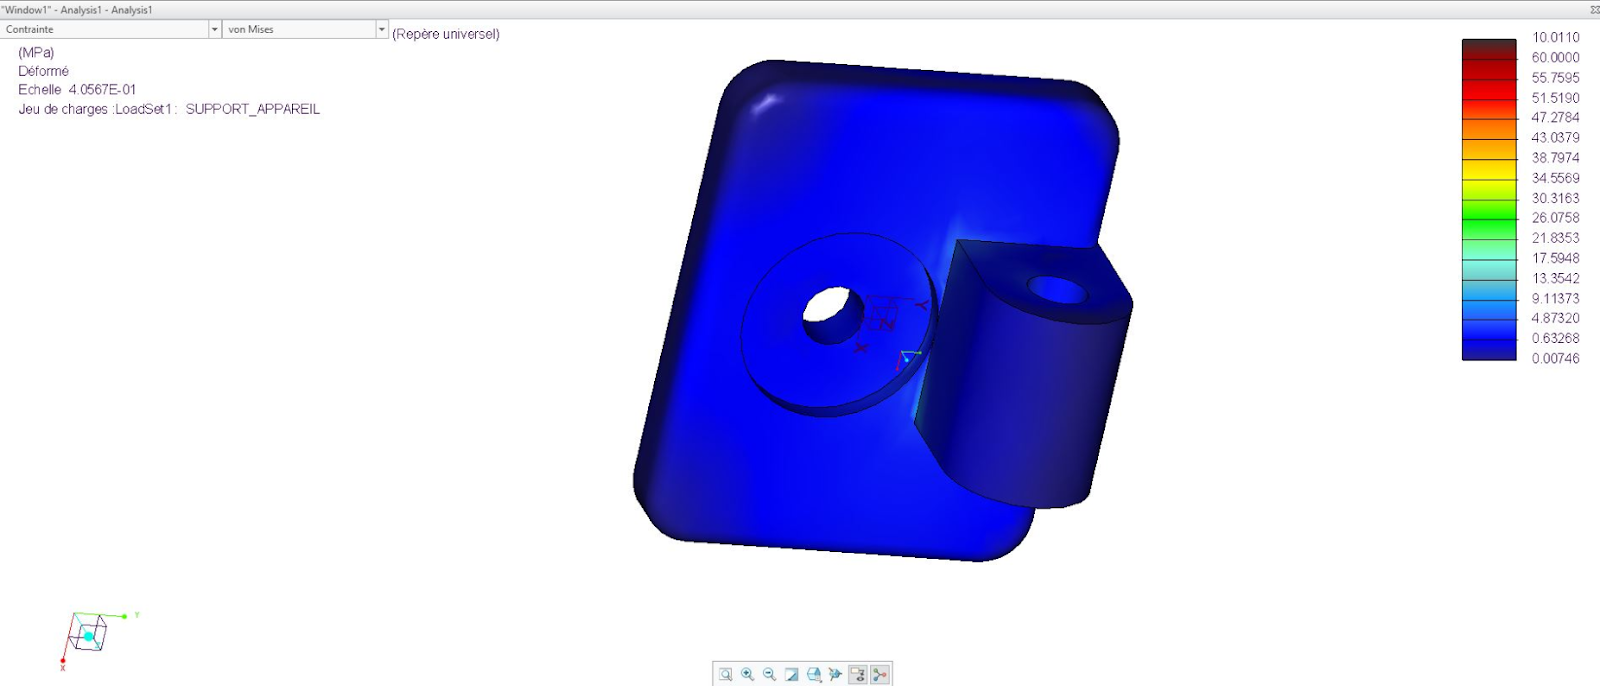Viewport: 1600px width, 686px height.
Task: Toggle the spin center icon
Action: pyautogui.click(x=880, y=674)
